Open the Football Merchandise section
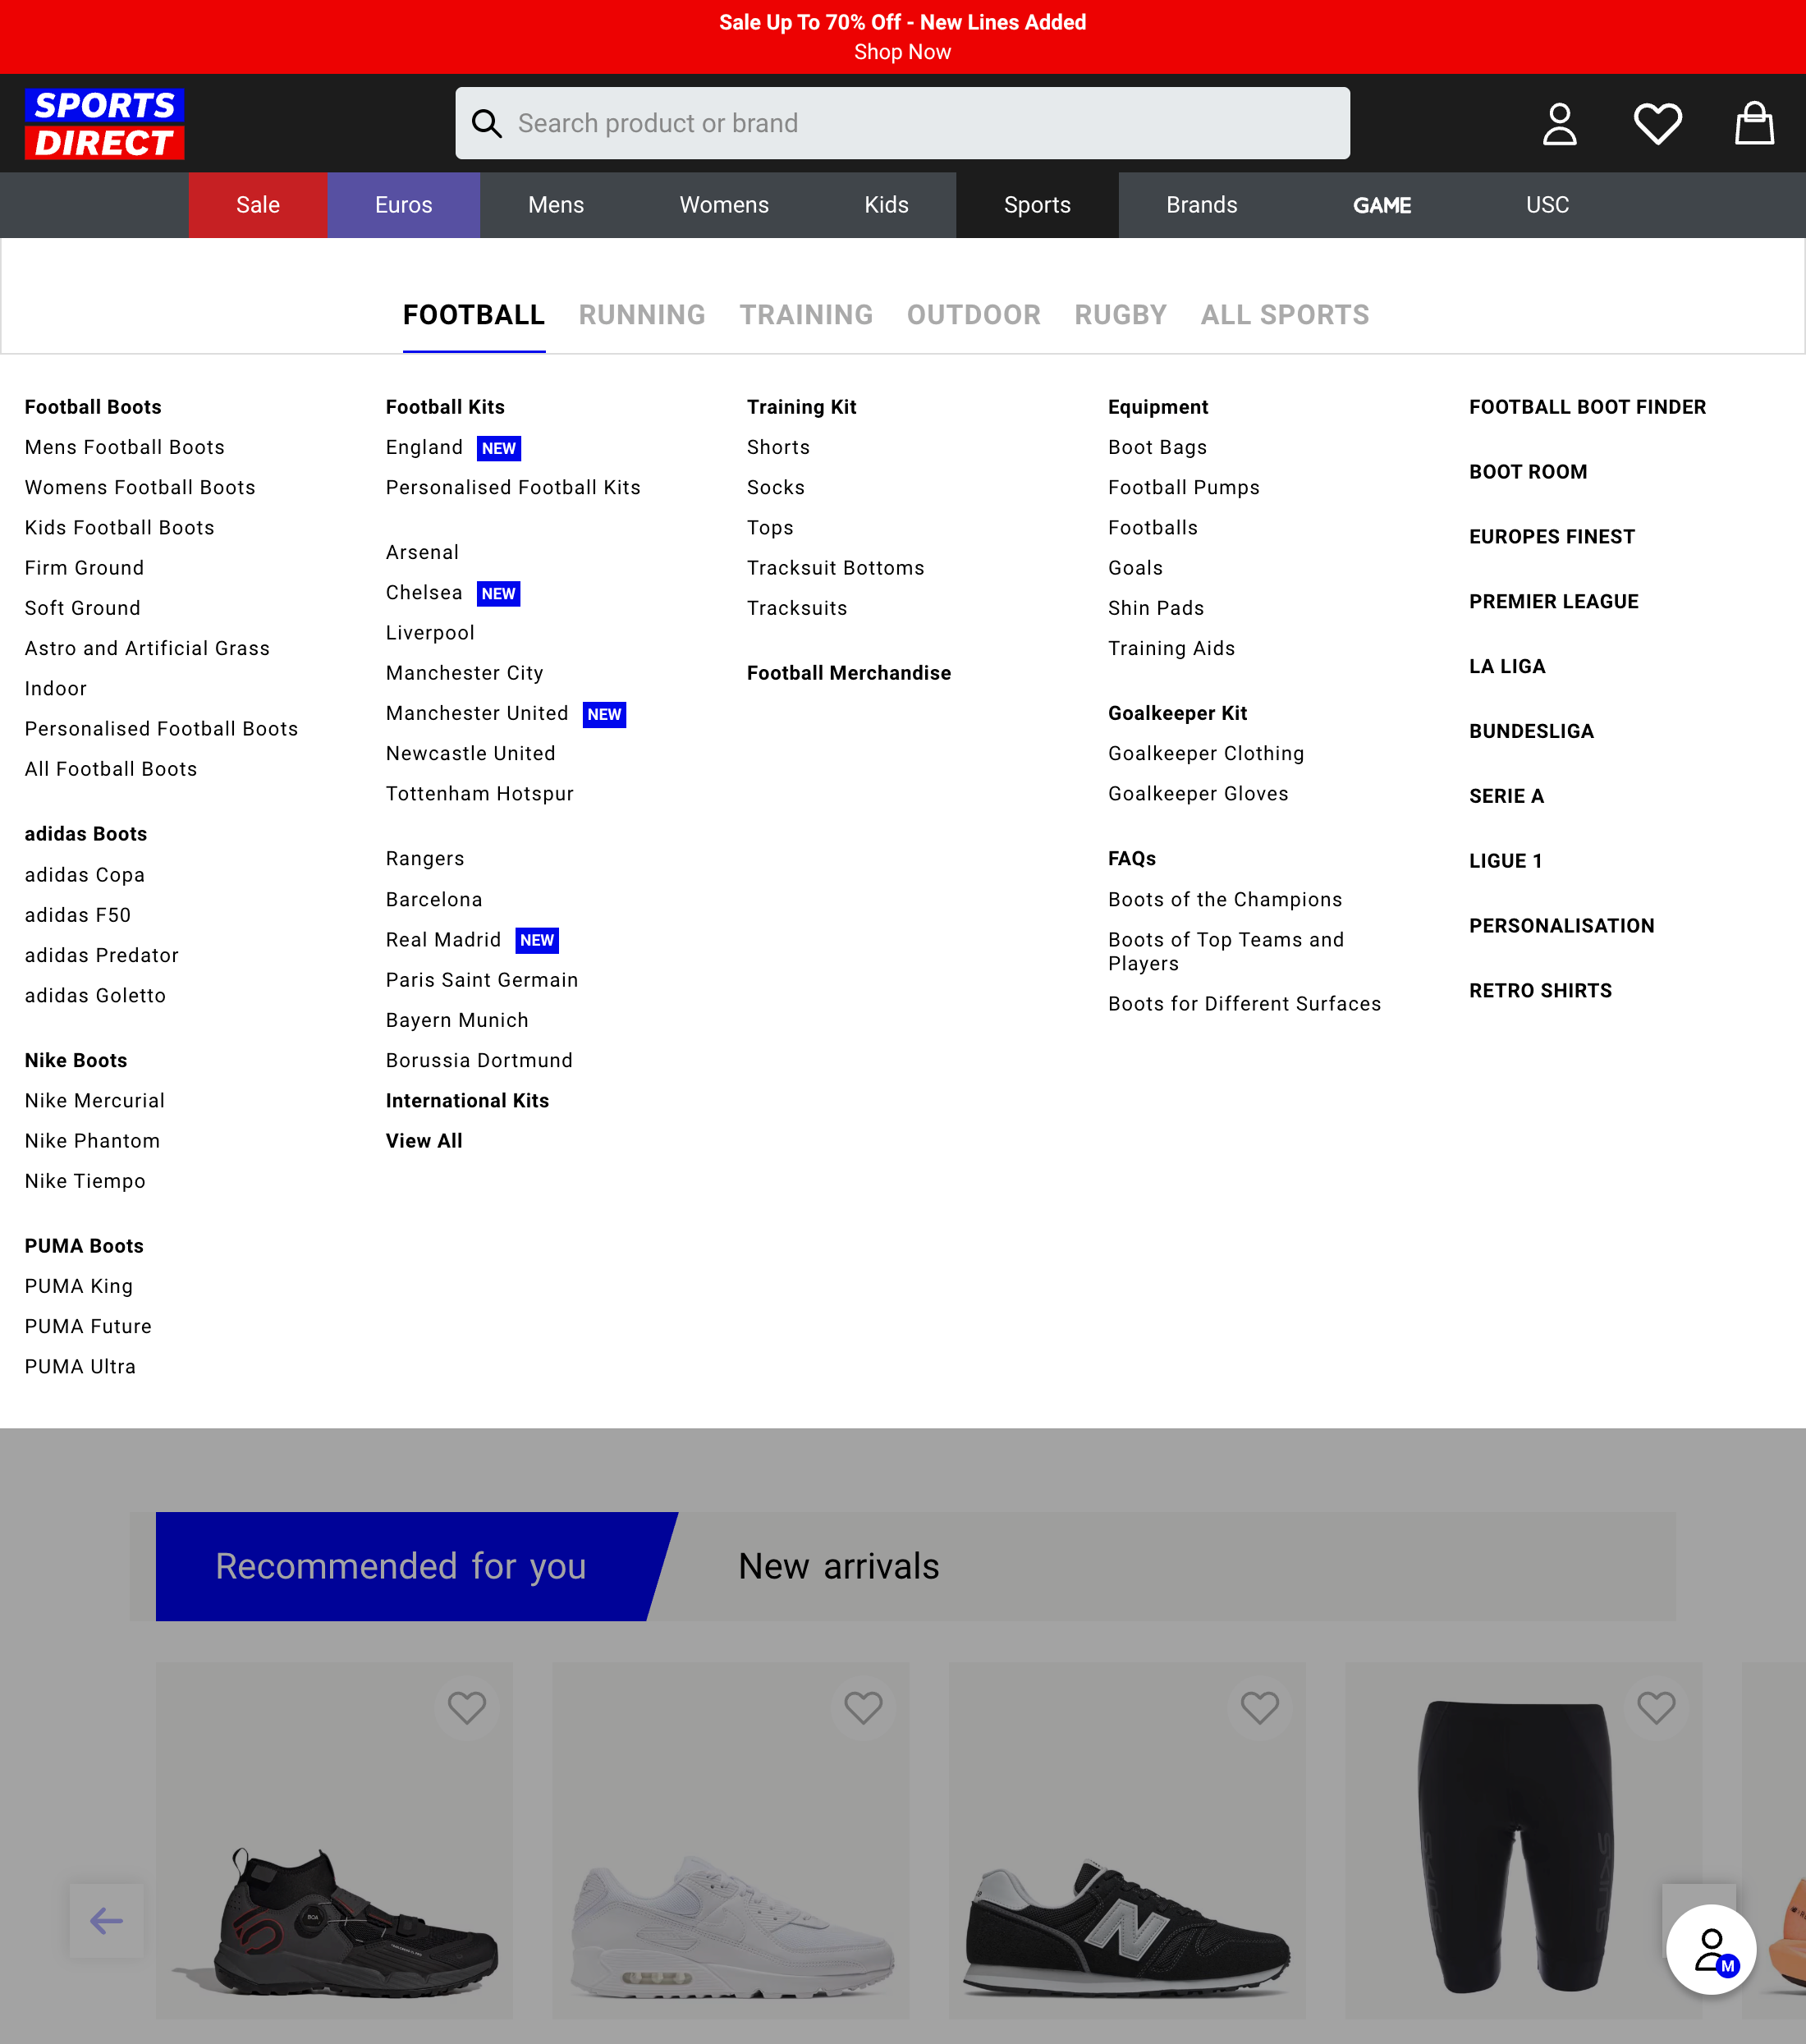Image resolution: width=1806 pixels, height=2044 pixels. point(849,672)
